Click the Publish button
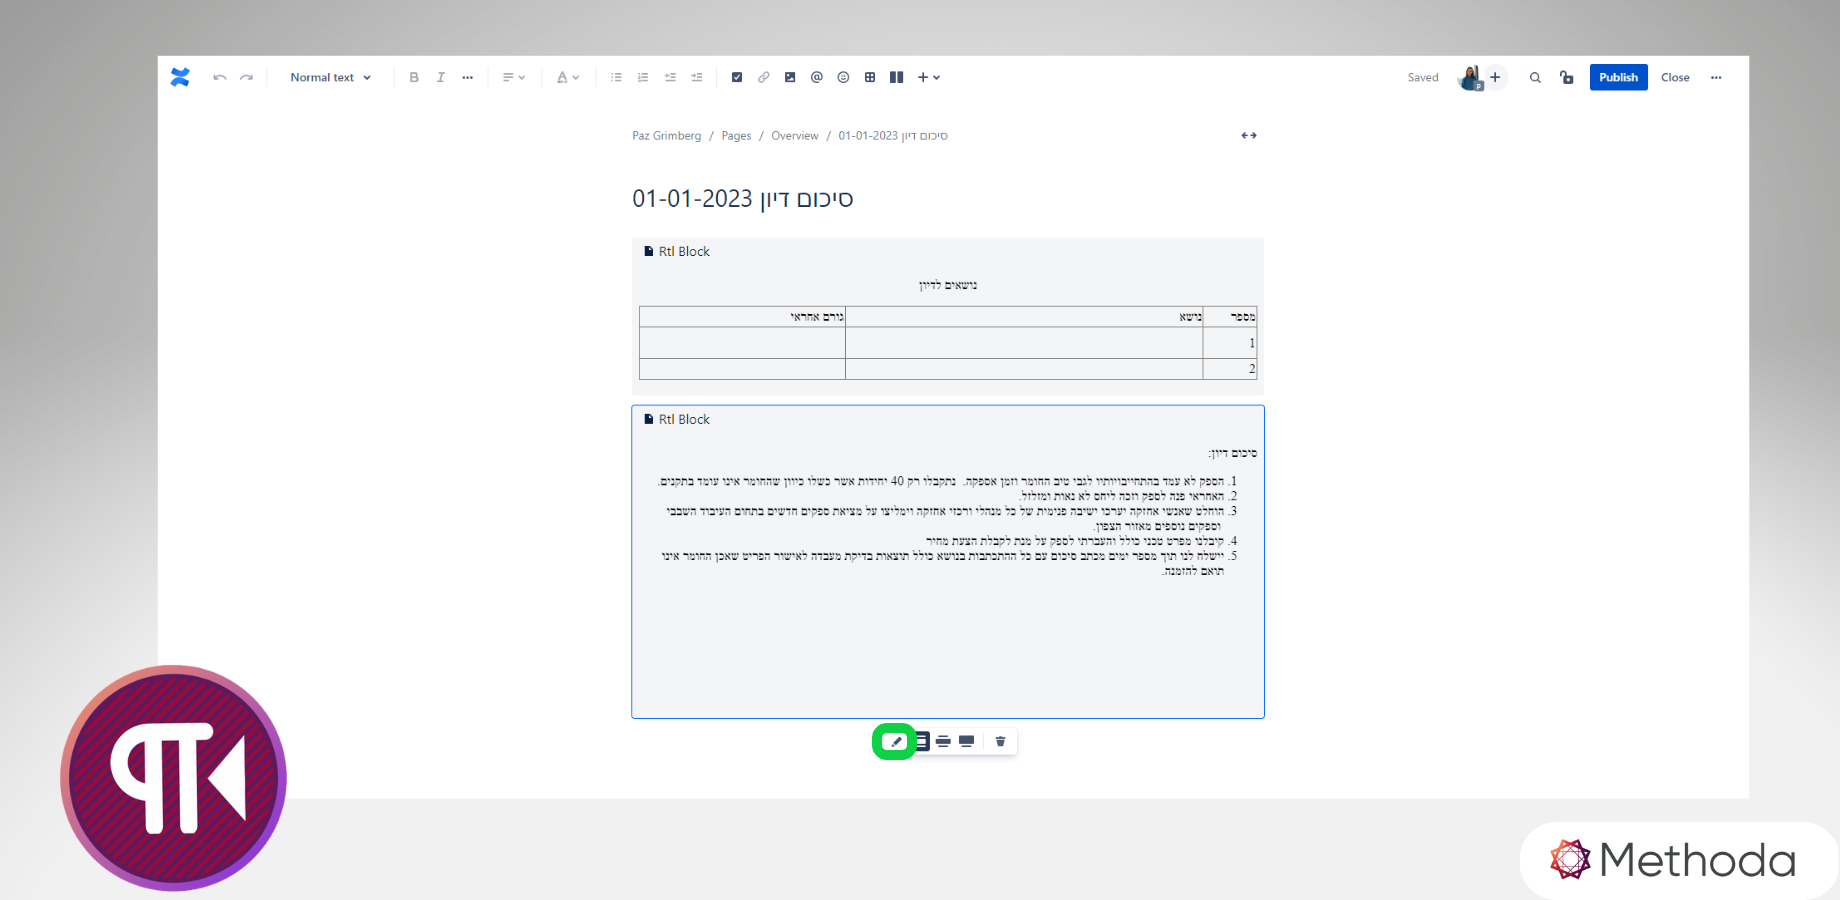 1618,77
